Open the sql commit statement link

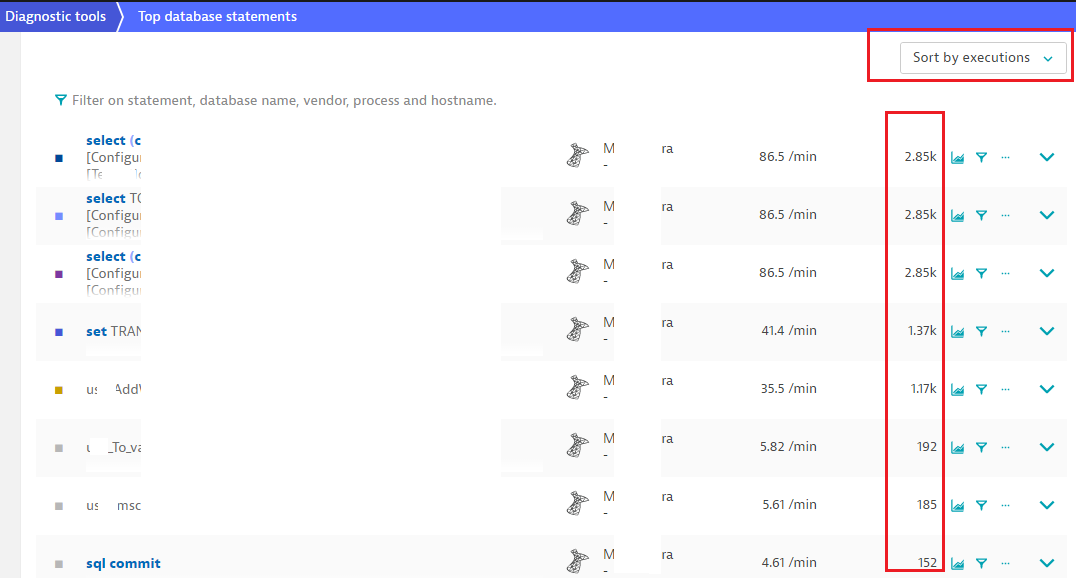(123, 563)
